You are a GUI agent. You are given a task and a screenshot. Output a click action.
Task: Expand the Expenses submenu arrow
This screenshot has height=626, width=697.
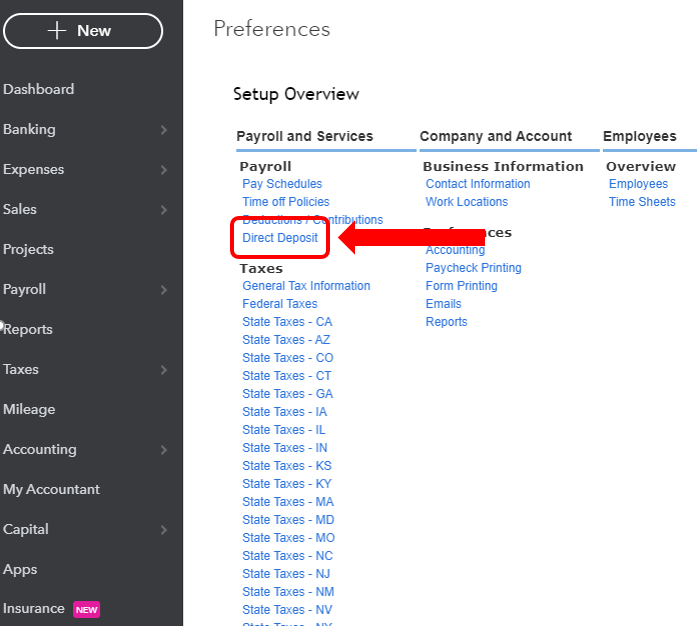(164, 170)
